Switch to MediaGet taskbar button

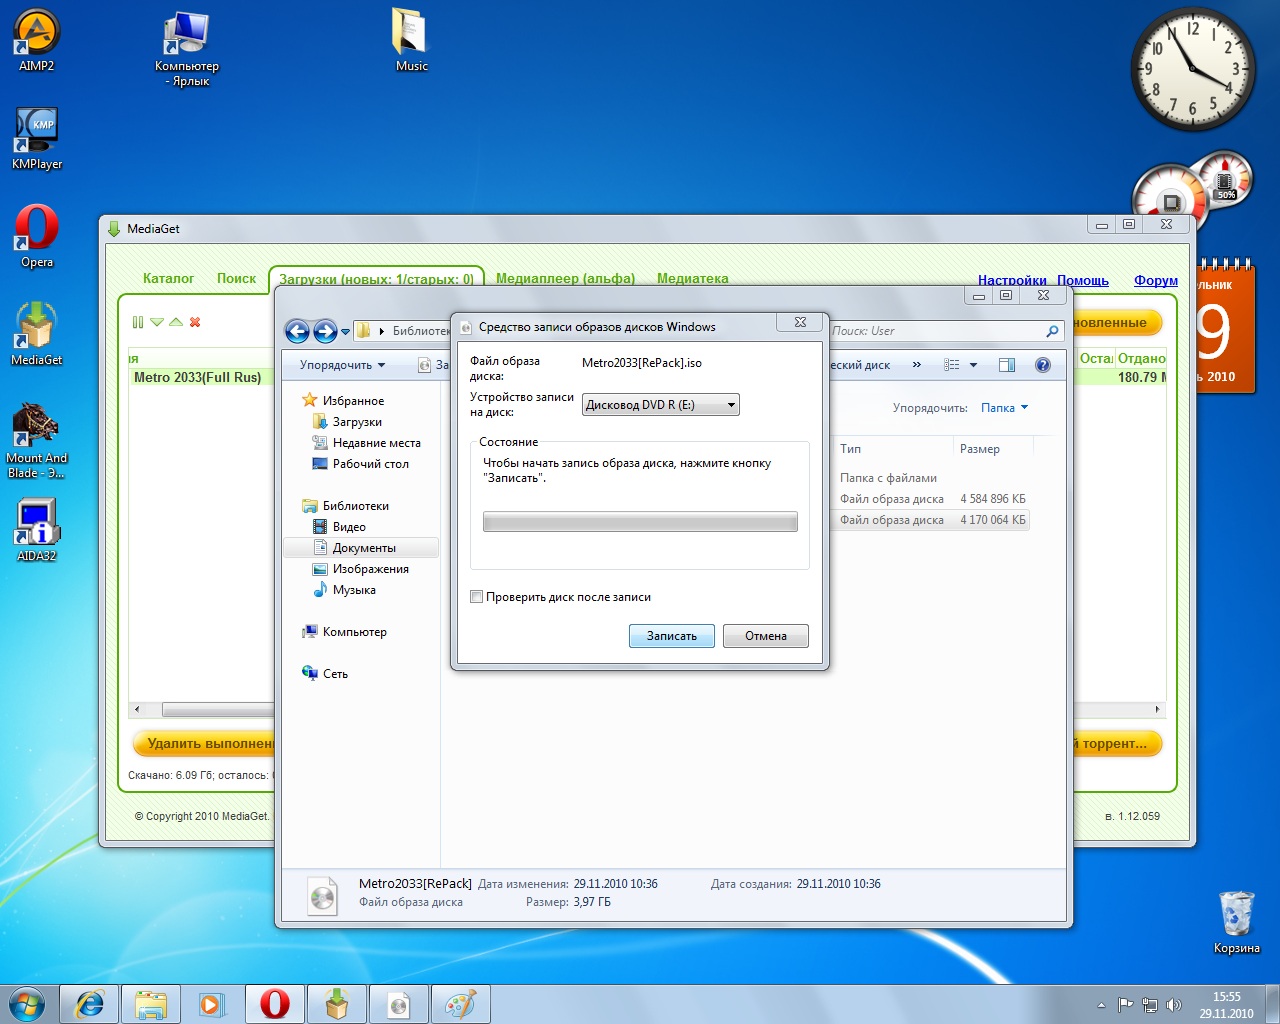337,1004
